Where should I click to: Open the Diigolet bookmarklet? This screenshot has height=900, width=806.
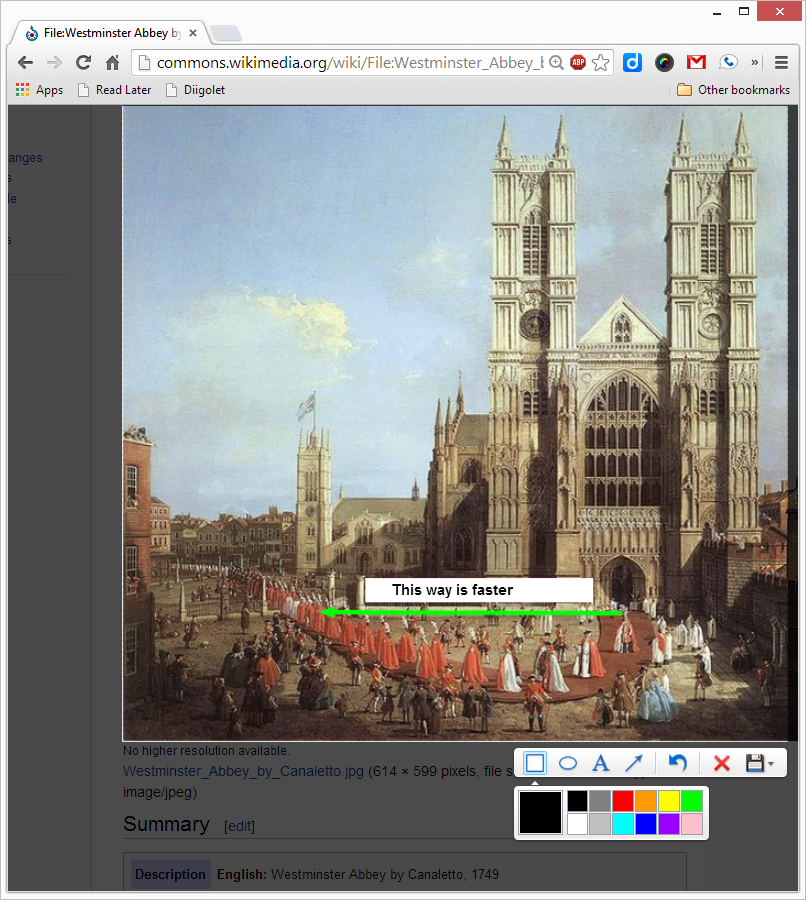point(195,90)
